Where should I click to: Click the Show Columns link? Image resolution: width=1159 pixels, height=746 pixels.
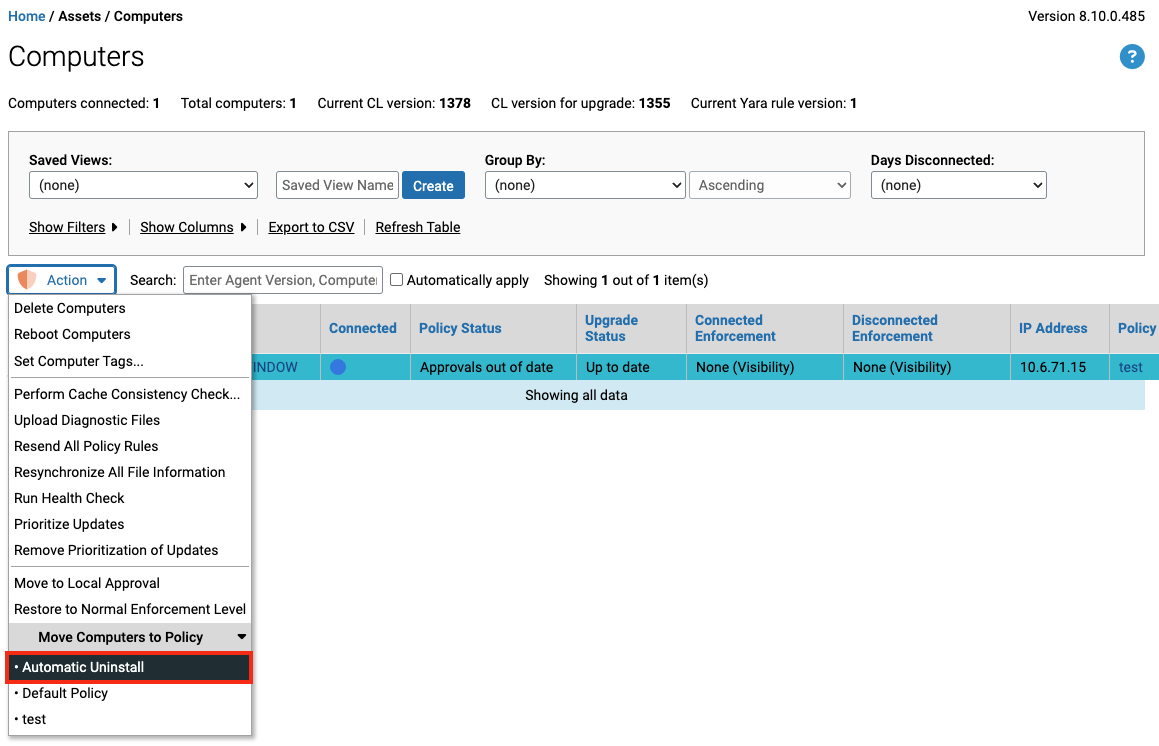pos(186,227)
